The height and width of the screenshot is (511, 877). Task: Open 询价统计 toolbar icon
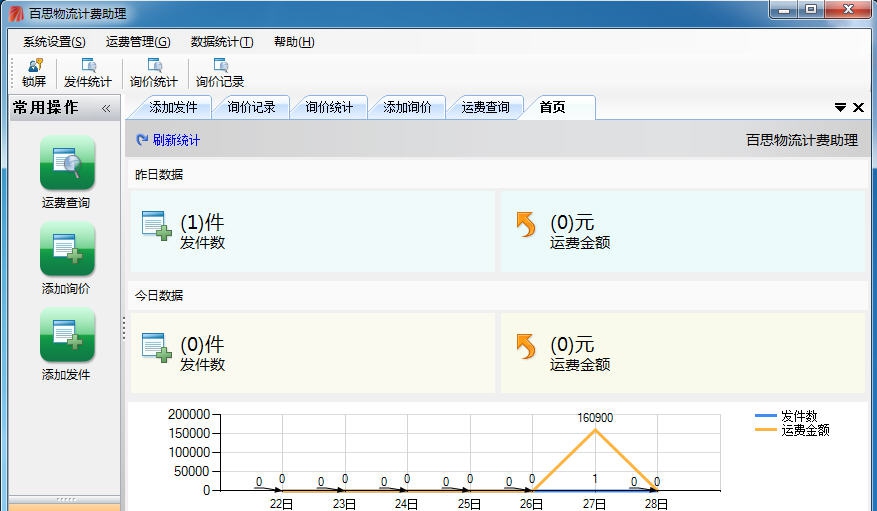point(154,73)
